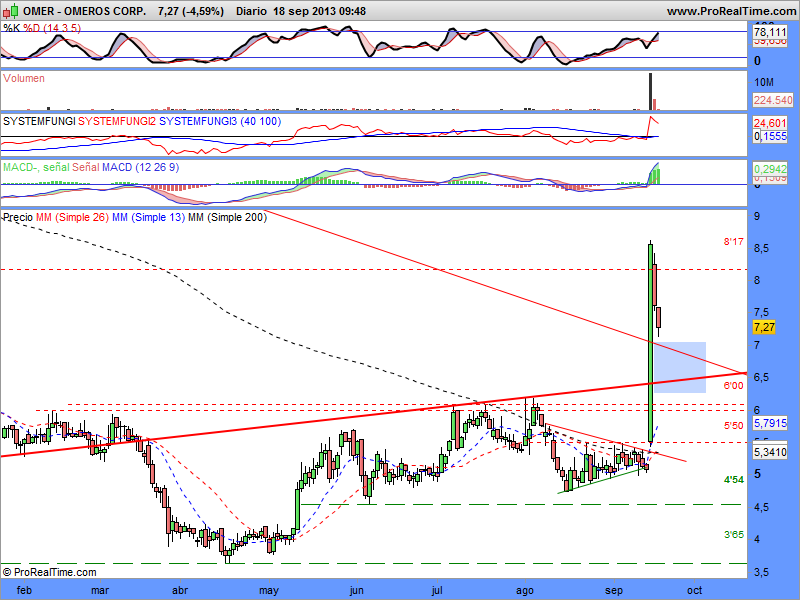800x600 pixels.
Task: Click the "Volumen" panel label
Action: tap(24, 78)
